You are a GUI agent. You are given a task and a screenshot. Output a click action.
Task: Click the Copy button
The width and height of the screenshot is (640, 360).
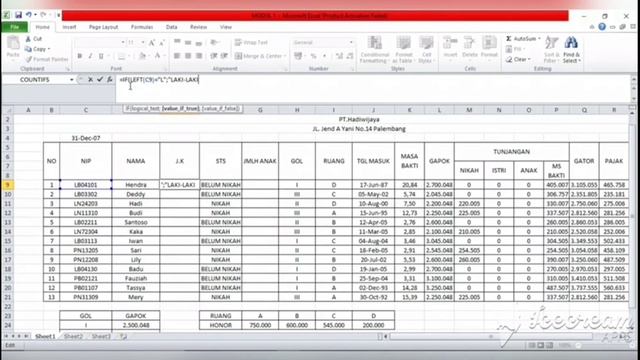tap(38, 49)
